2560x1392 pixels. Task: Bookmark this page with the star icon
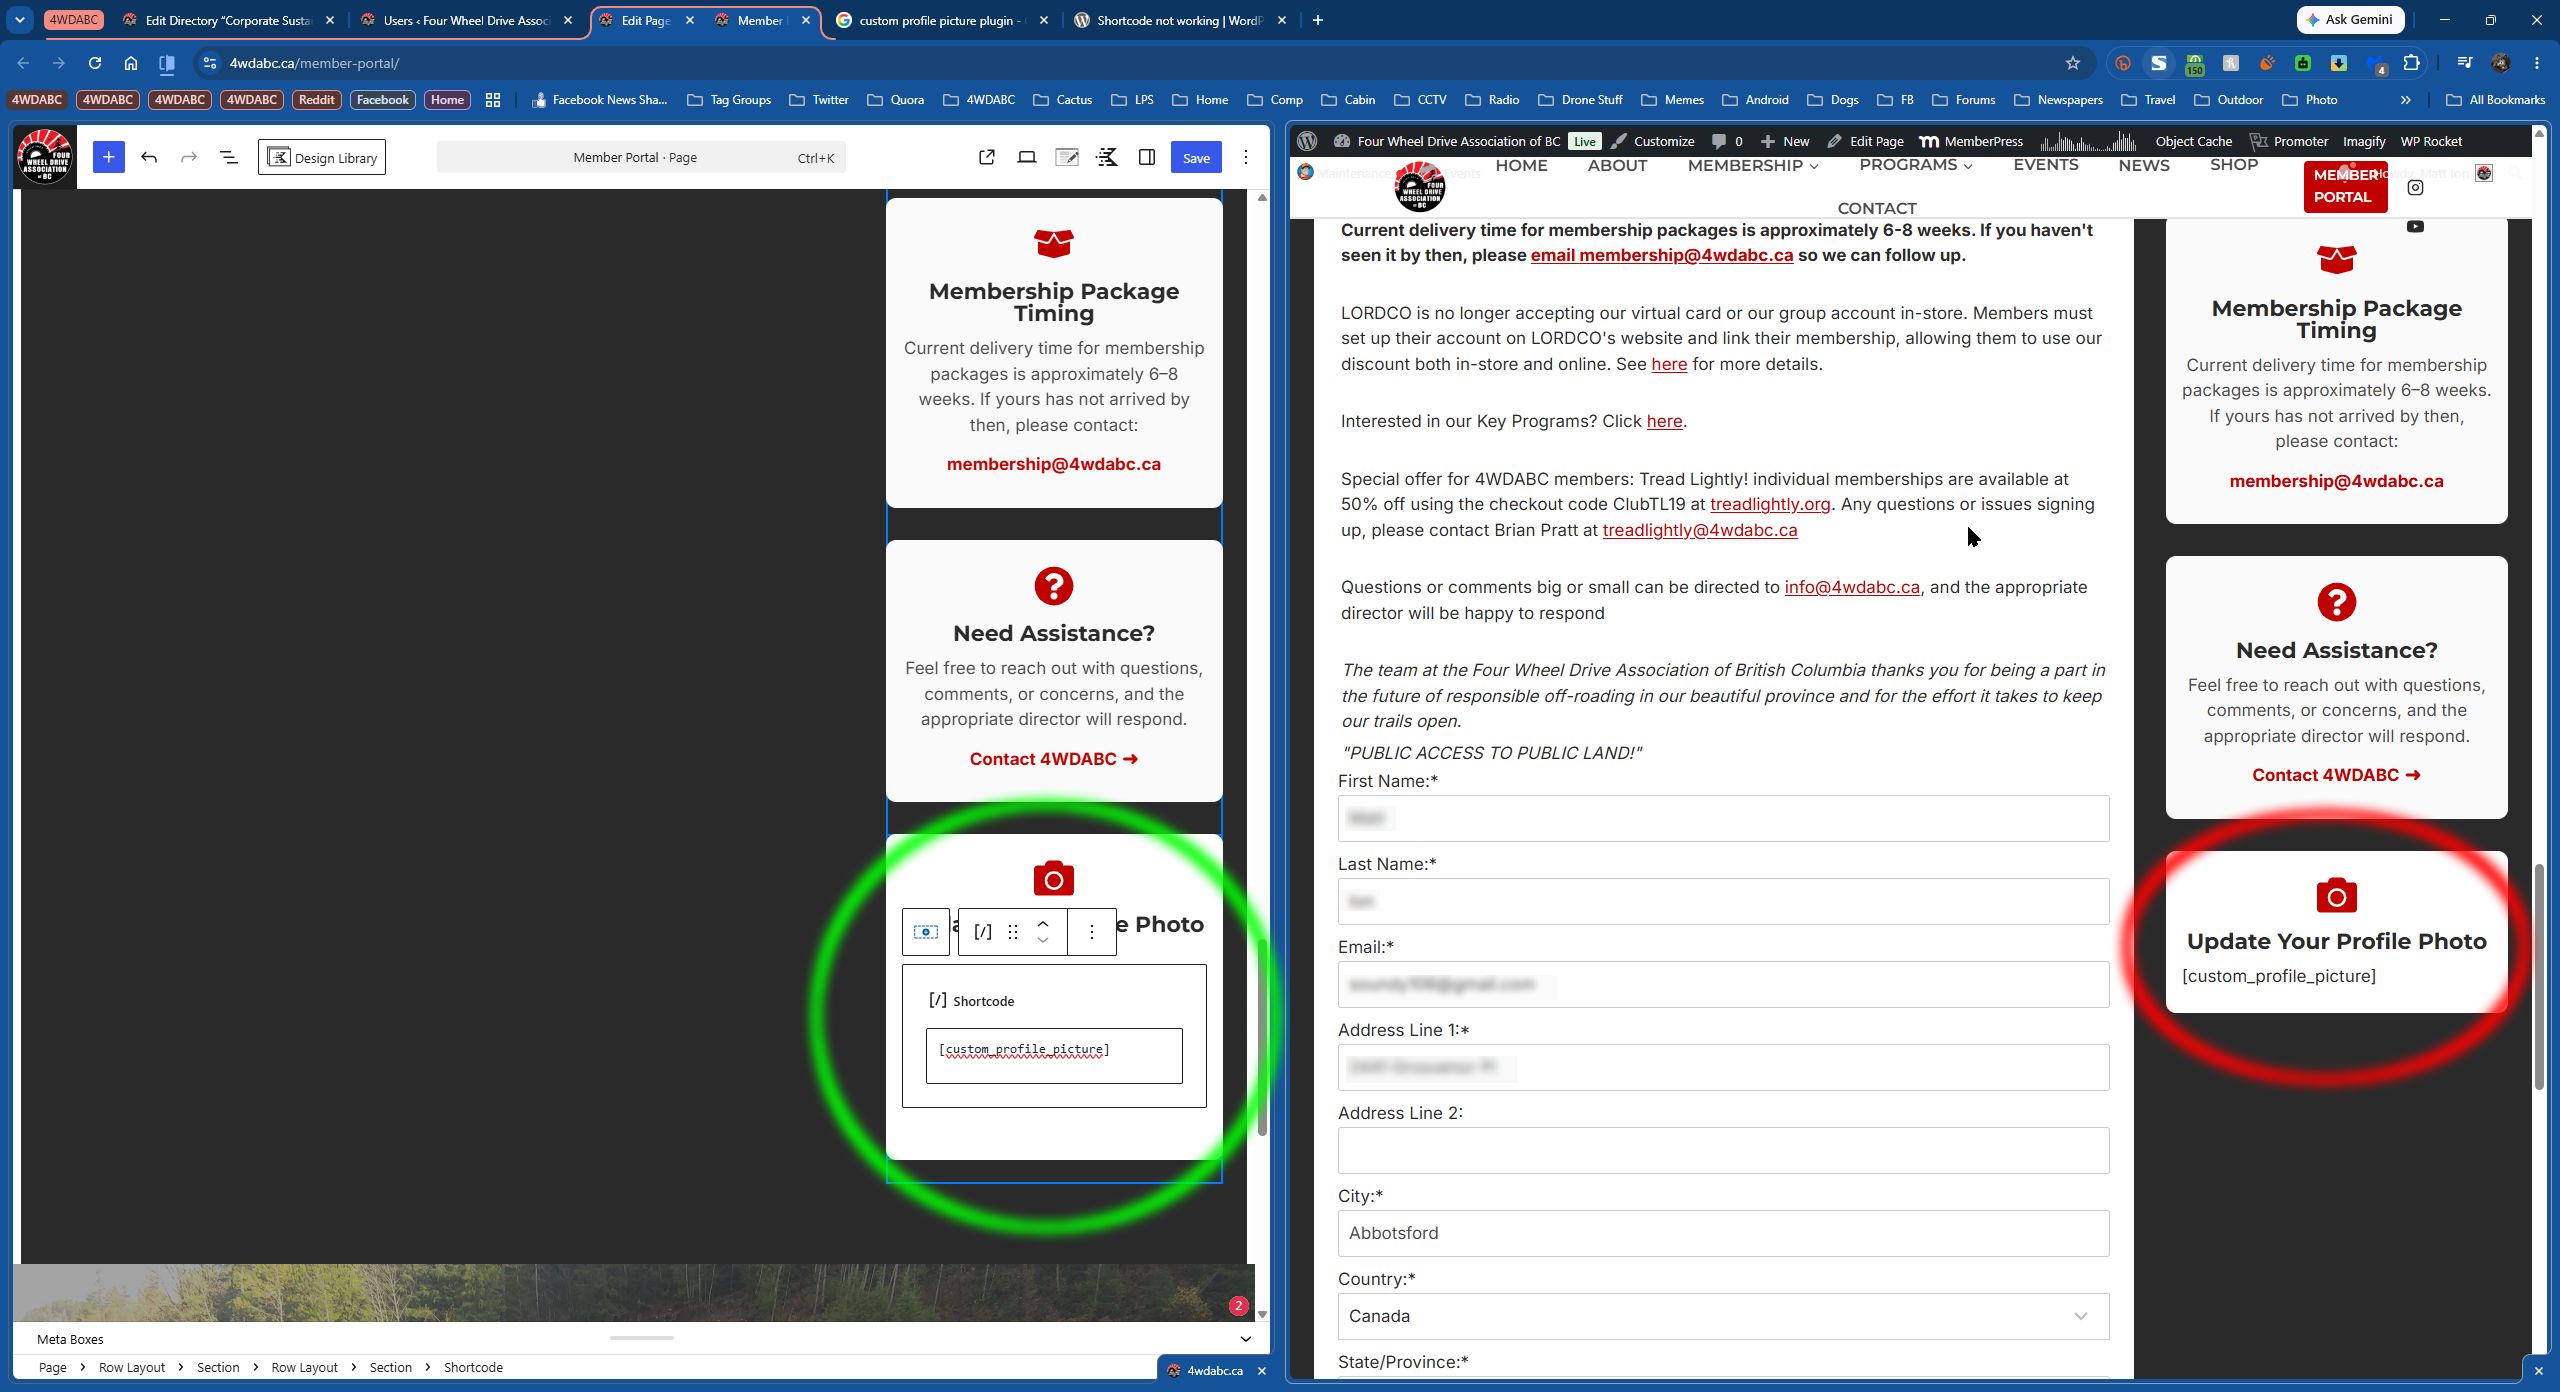click(x=2073, y=63)
